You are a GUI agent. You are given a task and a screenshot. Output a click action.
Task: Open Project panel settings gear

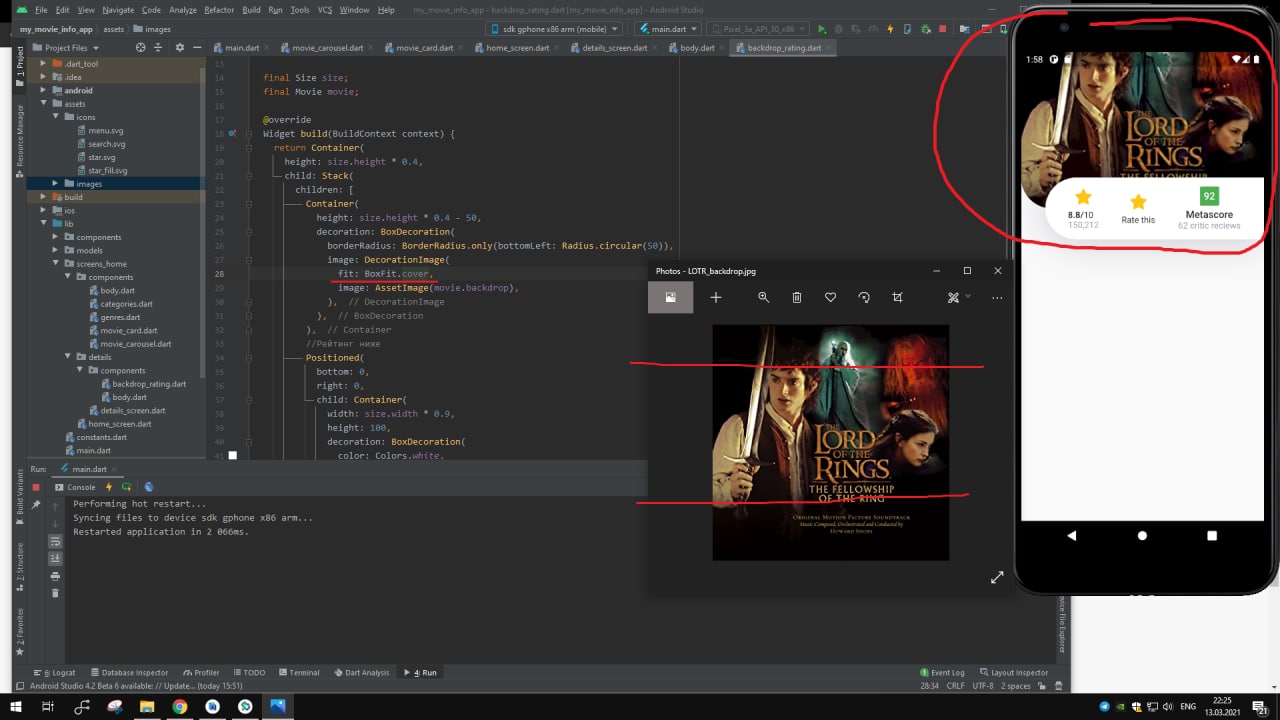click(x=180, y=47)
